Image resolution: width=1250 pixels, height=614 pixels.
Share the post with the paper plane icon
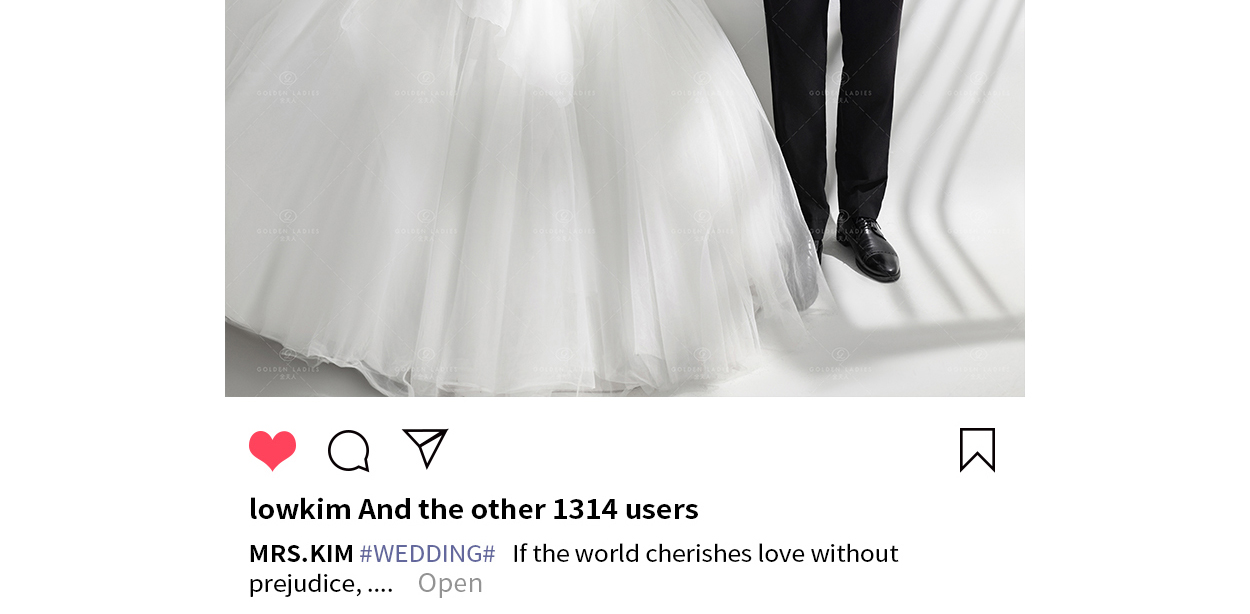tap(425, 448)
